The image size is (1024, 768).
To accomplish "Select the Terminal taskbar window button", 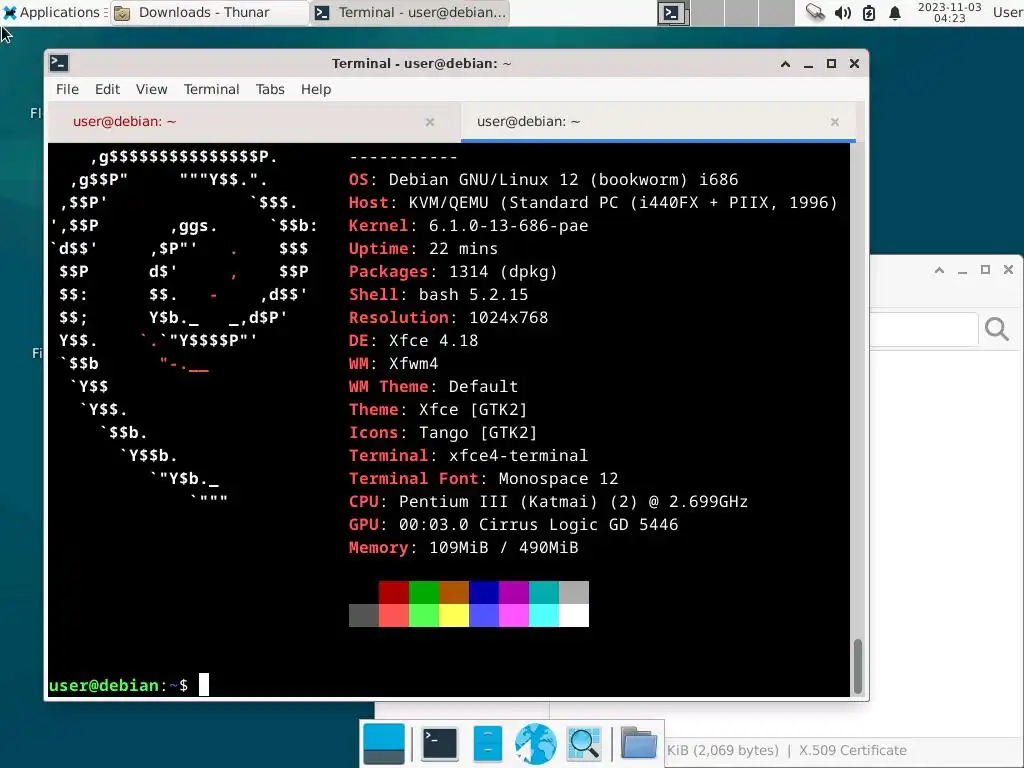I will tap(410, 12).
